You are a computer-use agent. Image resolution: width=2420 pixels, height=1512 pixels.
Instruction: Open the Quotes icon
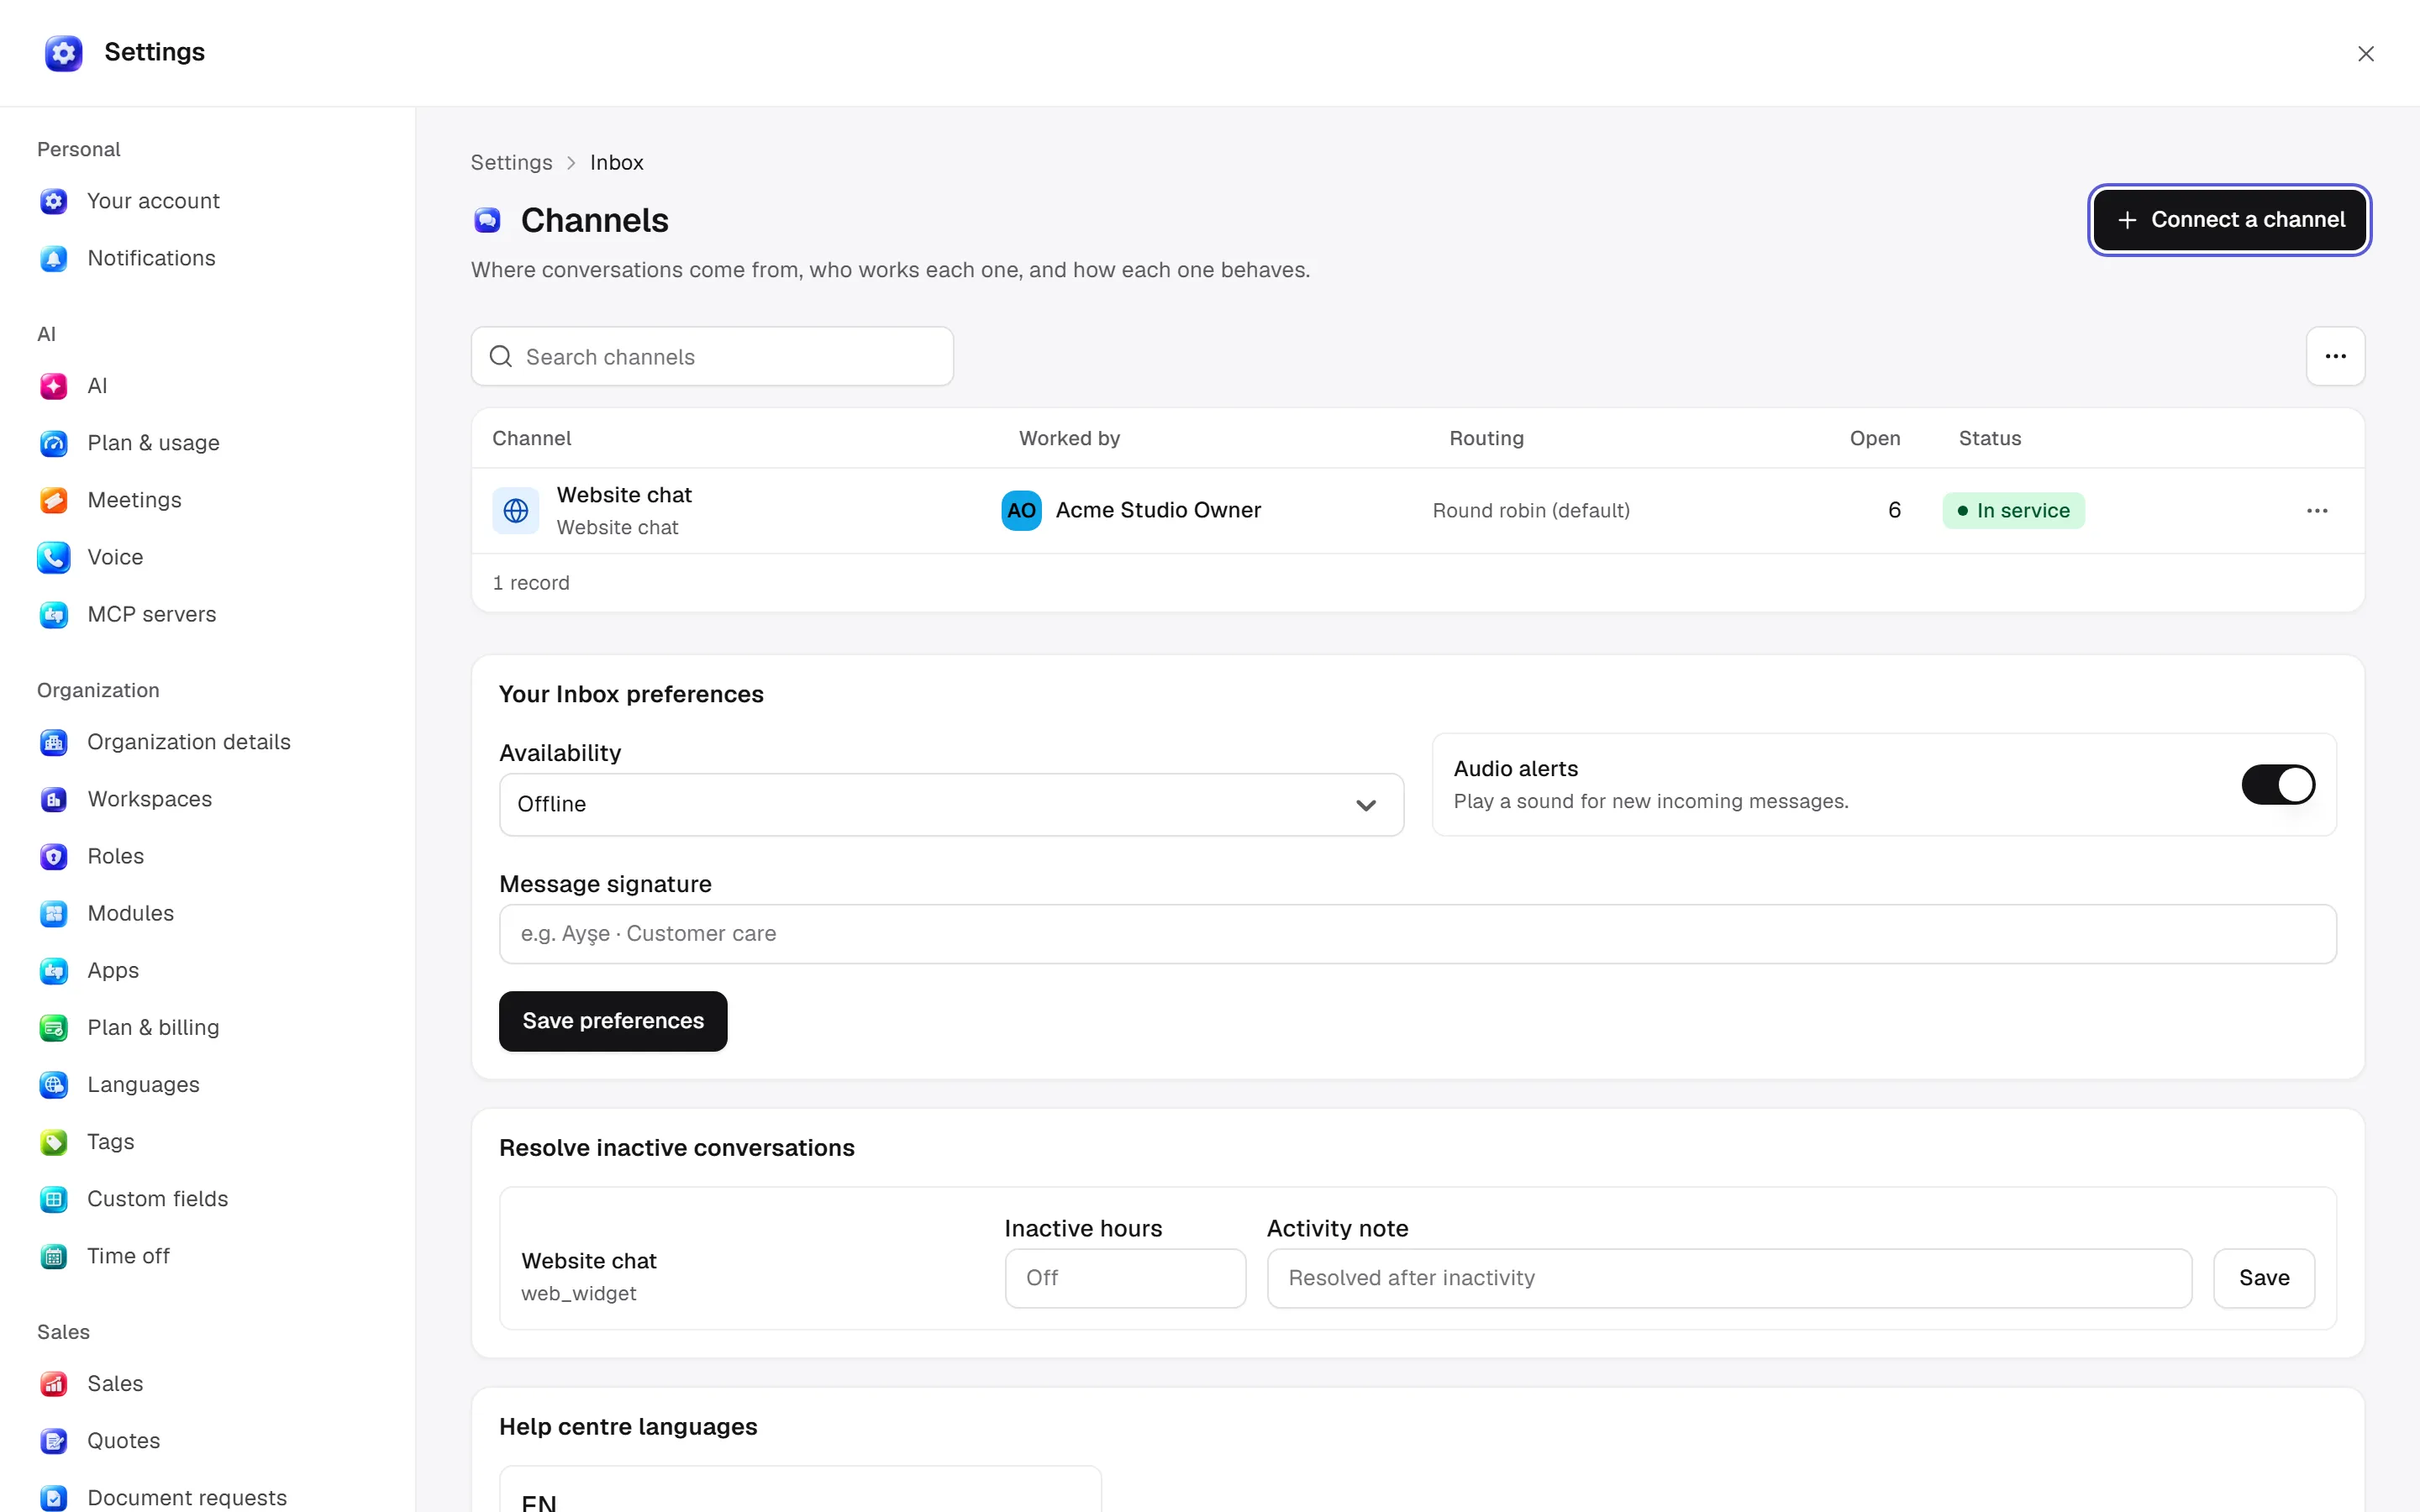point(53,1440)
